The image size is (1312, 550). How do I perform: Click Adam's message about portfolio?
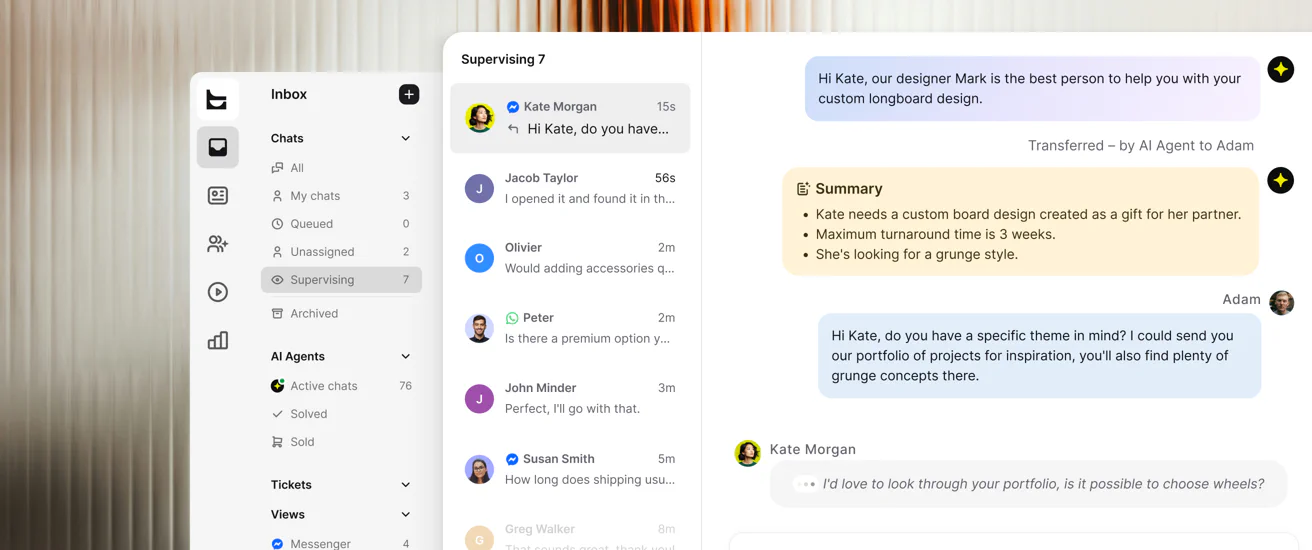(1039, 356)
